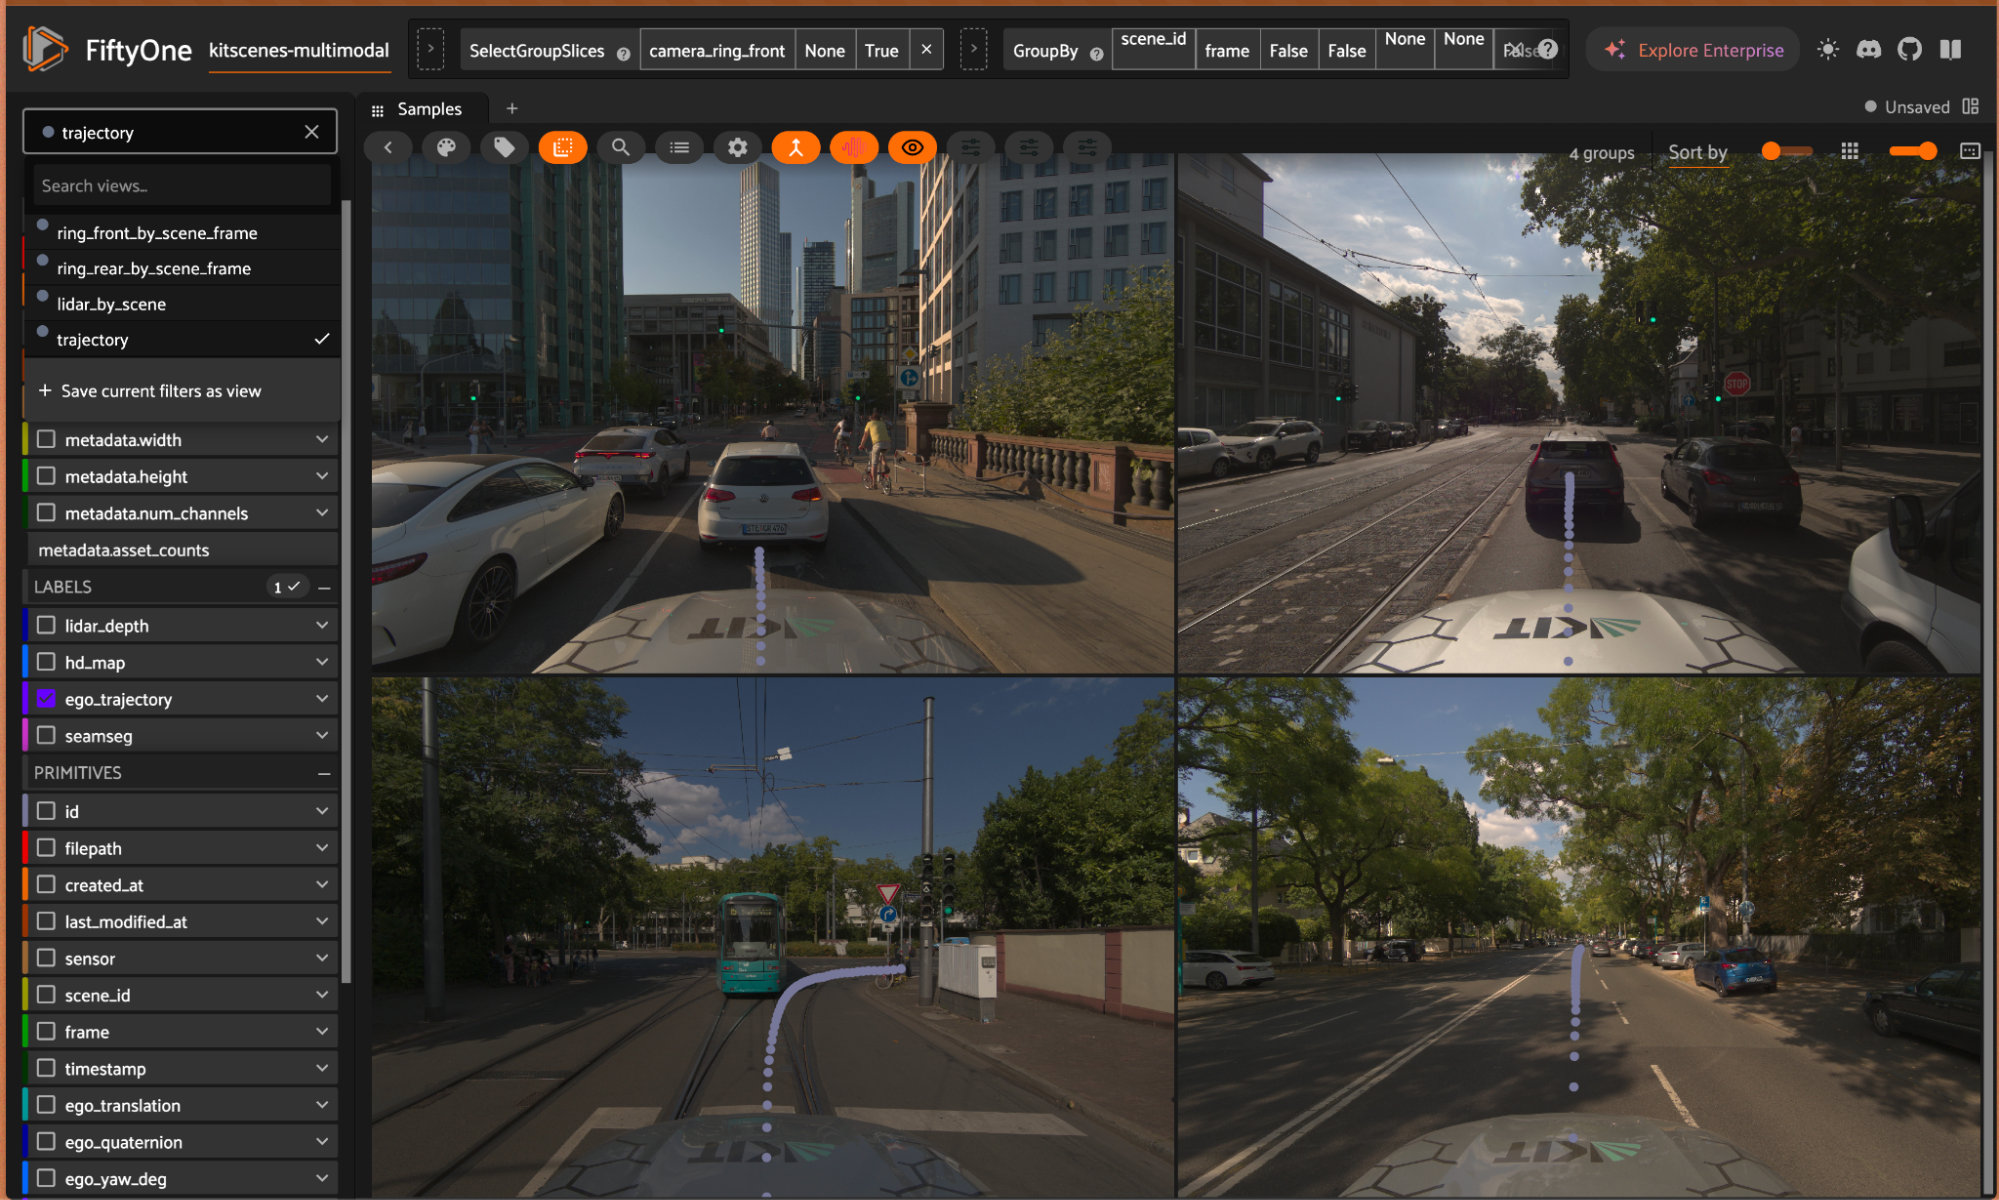Toggle the light/dark theme sun icon
The image size is (1999, 1200).
1828,49
